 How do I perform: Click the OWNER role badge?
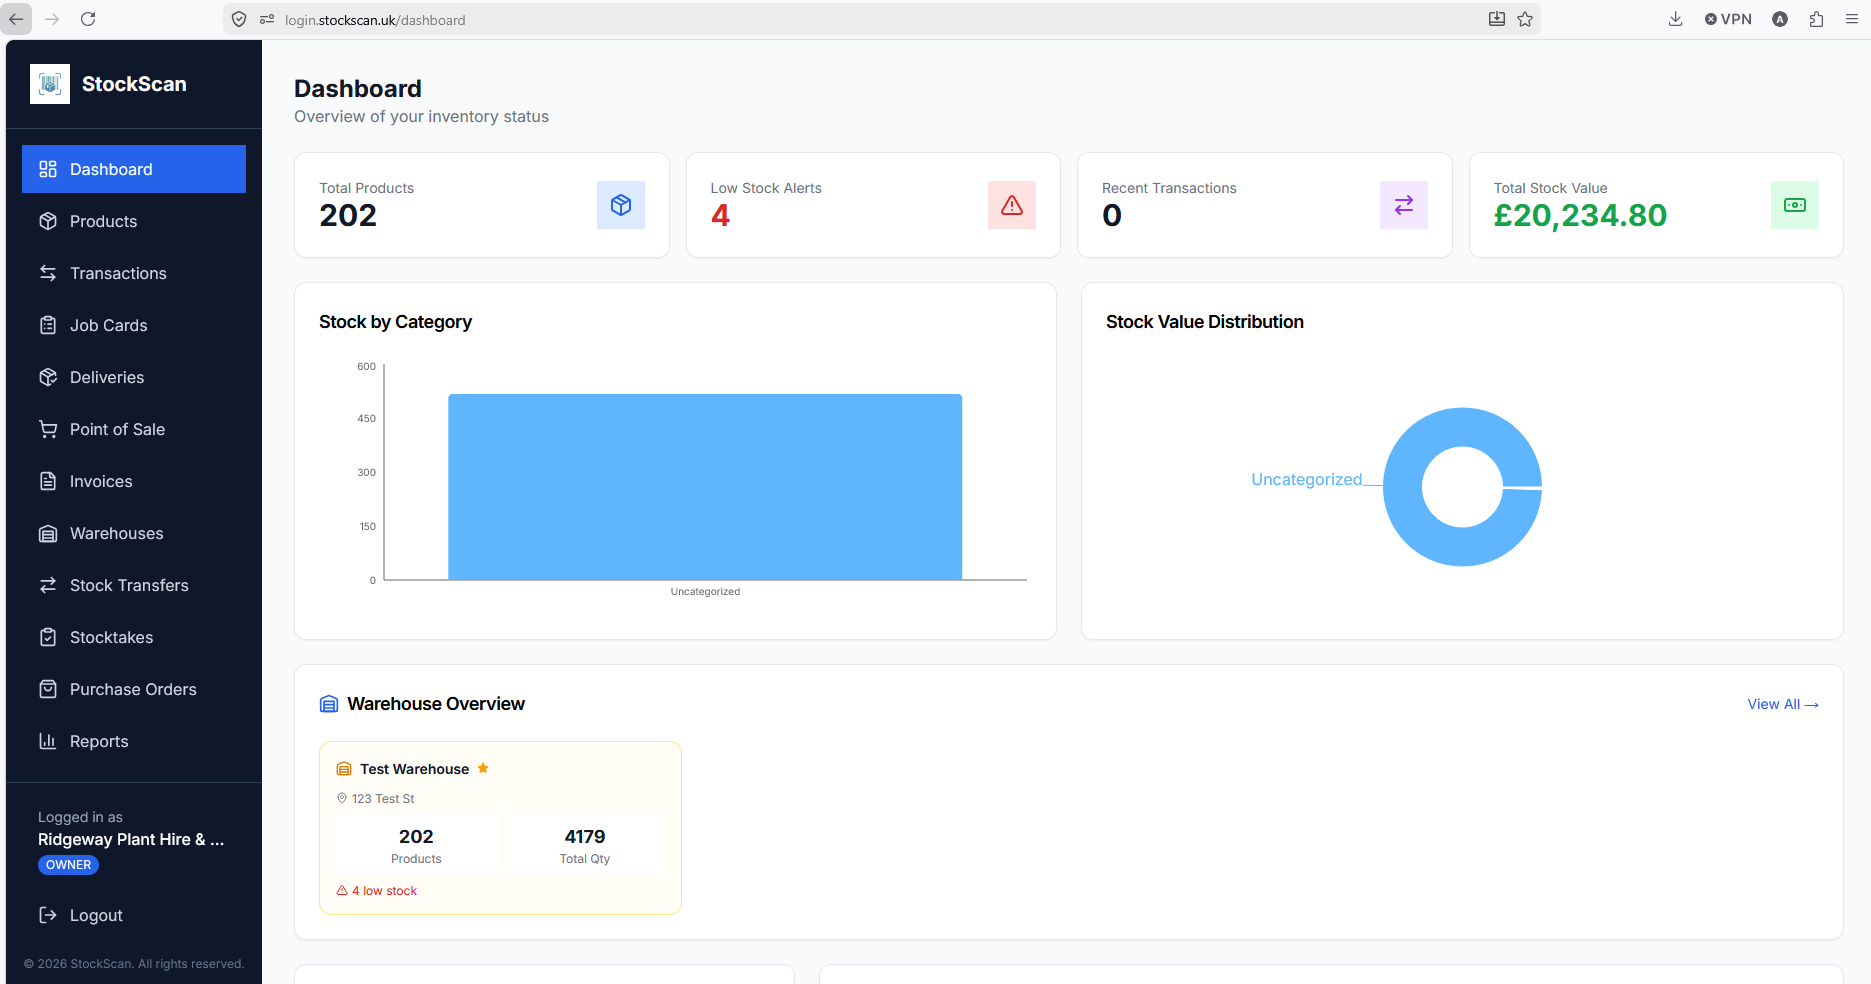click(68, 865)
